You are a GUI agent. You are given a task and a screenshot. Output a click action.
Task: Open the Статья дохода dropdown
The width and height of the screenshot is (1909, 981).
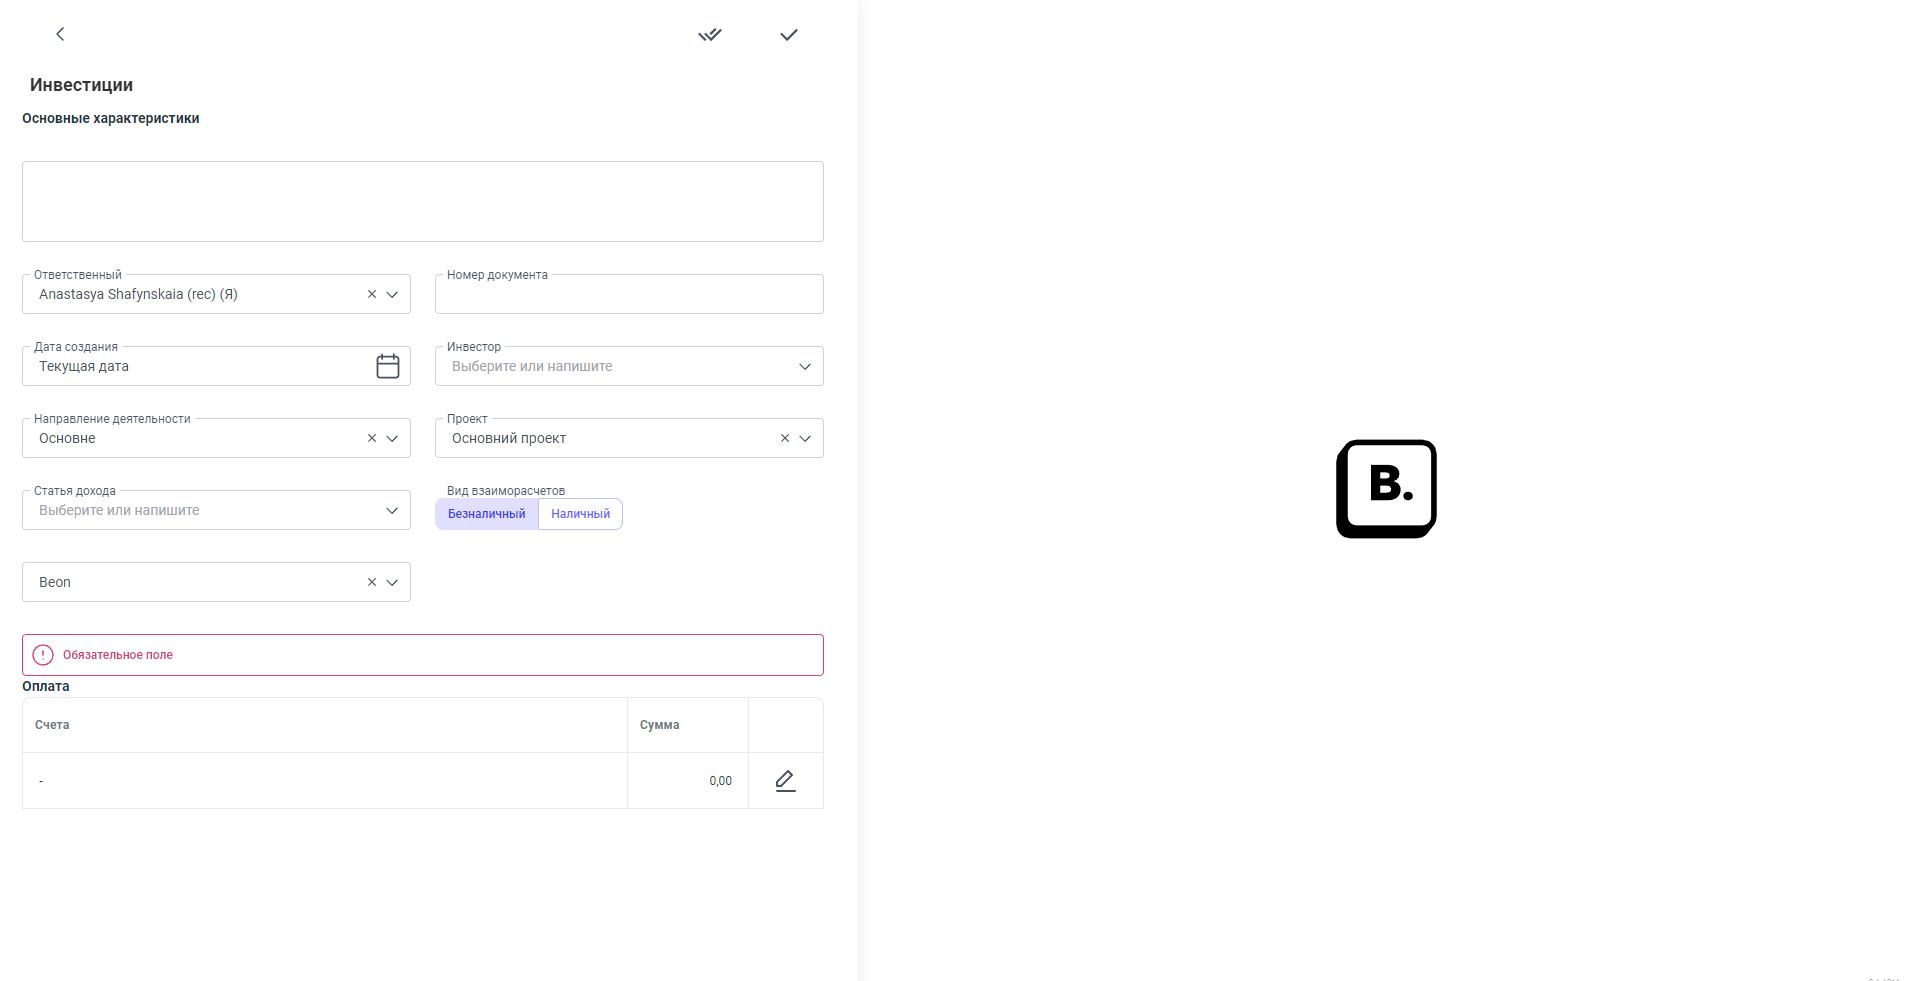click(392, 511)
